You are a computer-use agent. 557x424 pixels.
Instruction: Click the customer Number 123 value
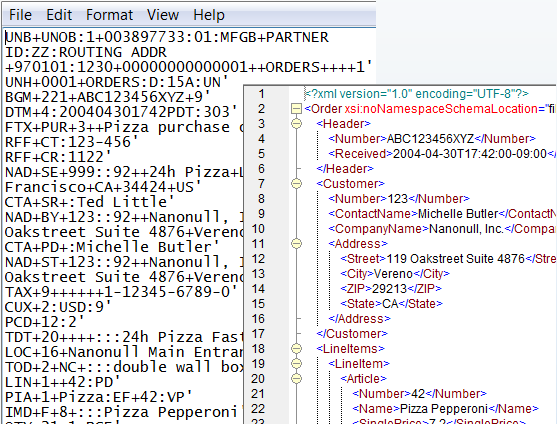(398, 199)
